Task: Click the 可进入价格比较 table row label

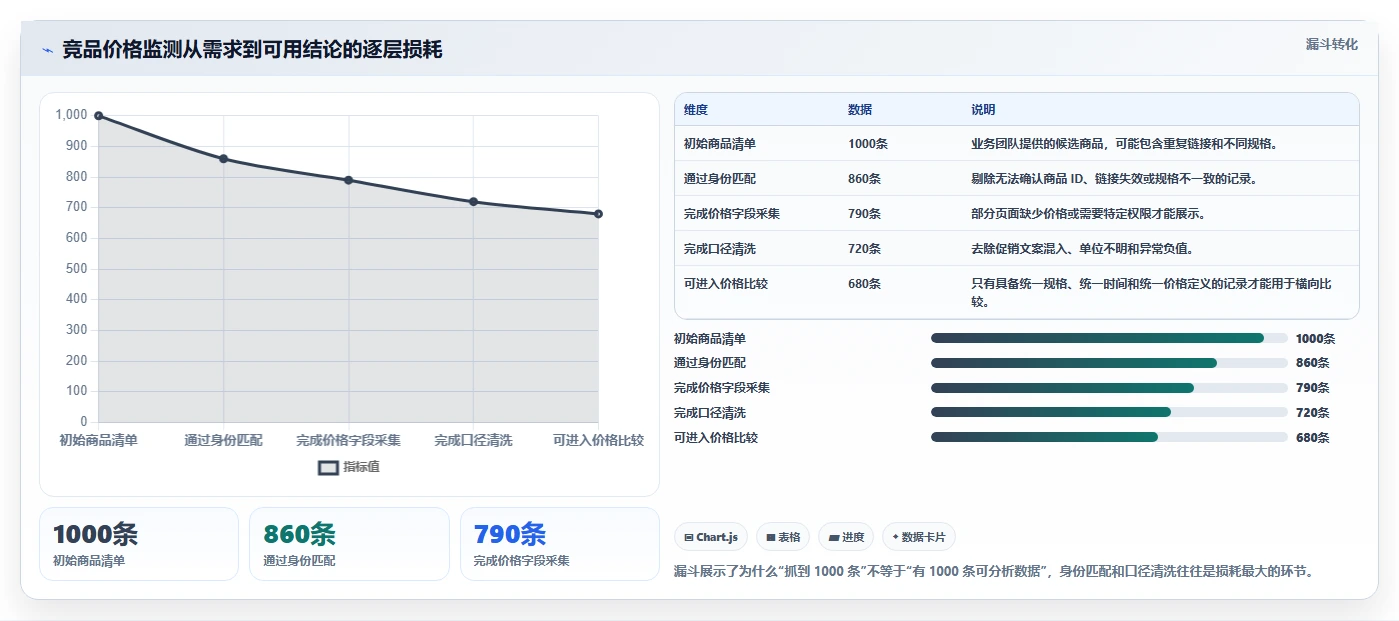Action: point(726,284)
